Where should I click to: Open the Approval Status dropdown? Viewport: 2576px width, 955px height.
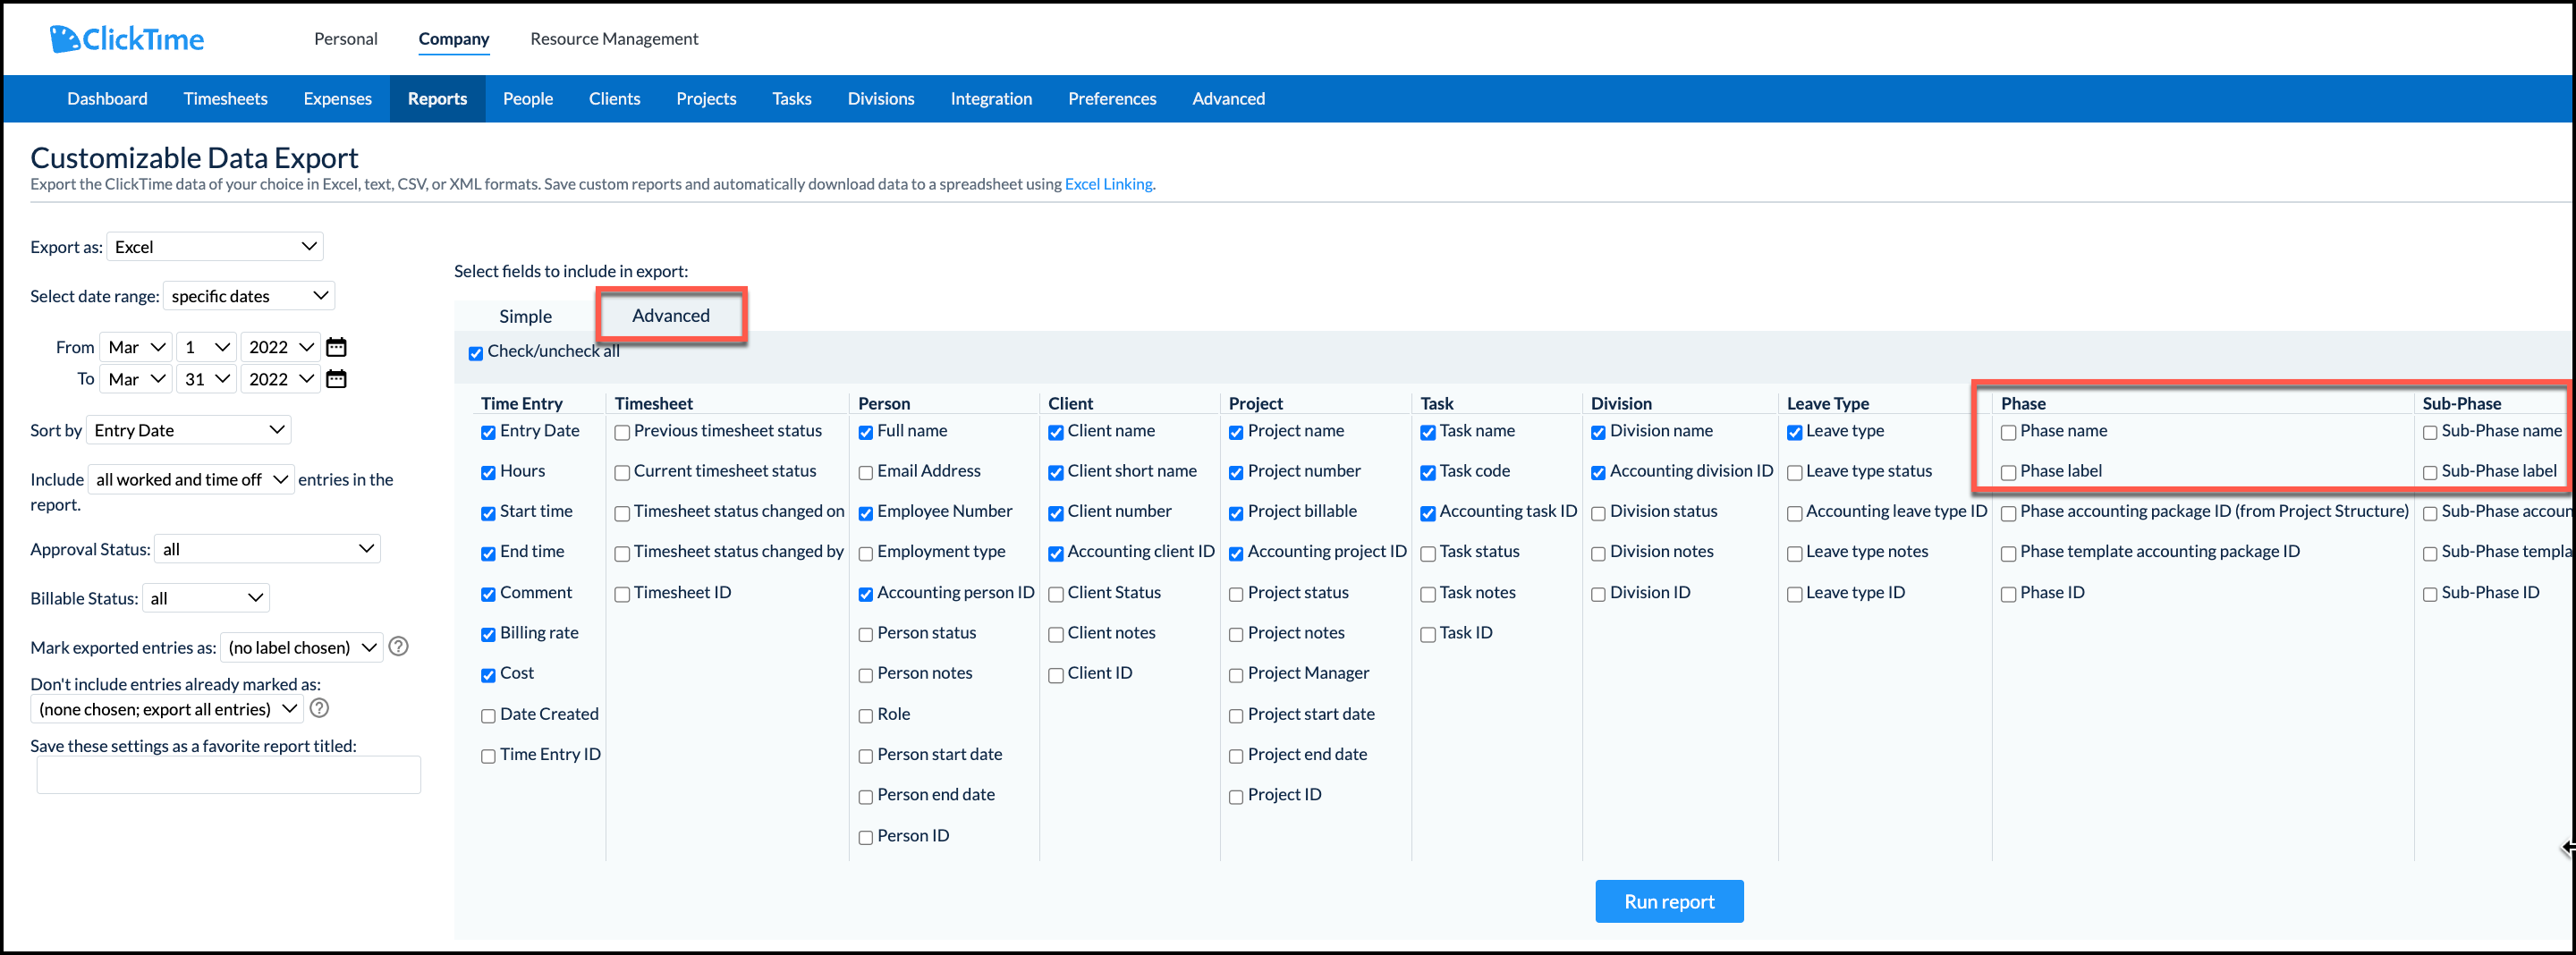(x=268, y=549)
